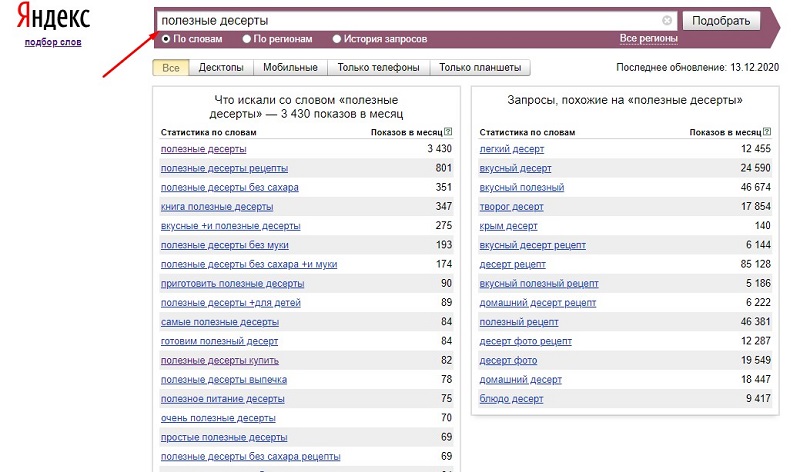This screenshot has height=472, width=800.
Task: Open десерт рецепт similar query link
Action: (x=512, y=264)
